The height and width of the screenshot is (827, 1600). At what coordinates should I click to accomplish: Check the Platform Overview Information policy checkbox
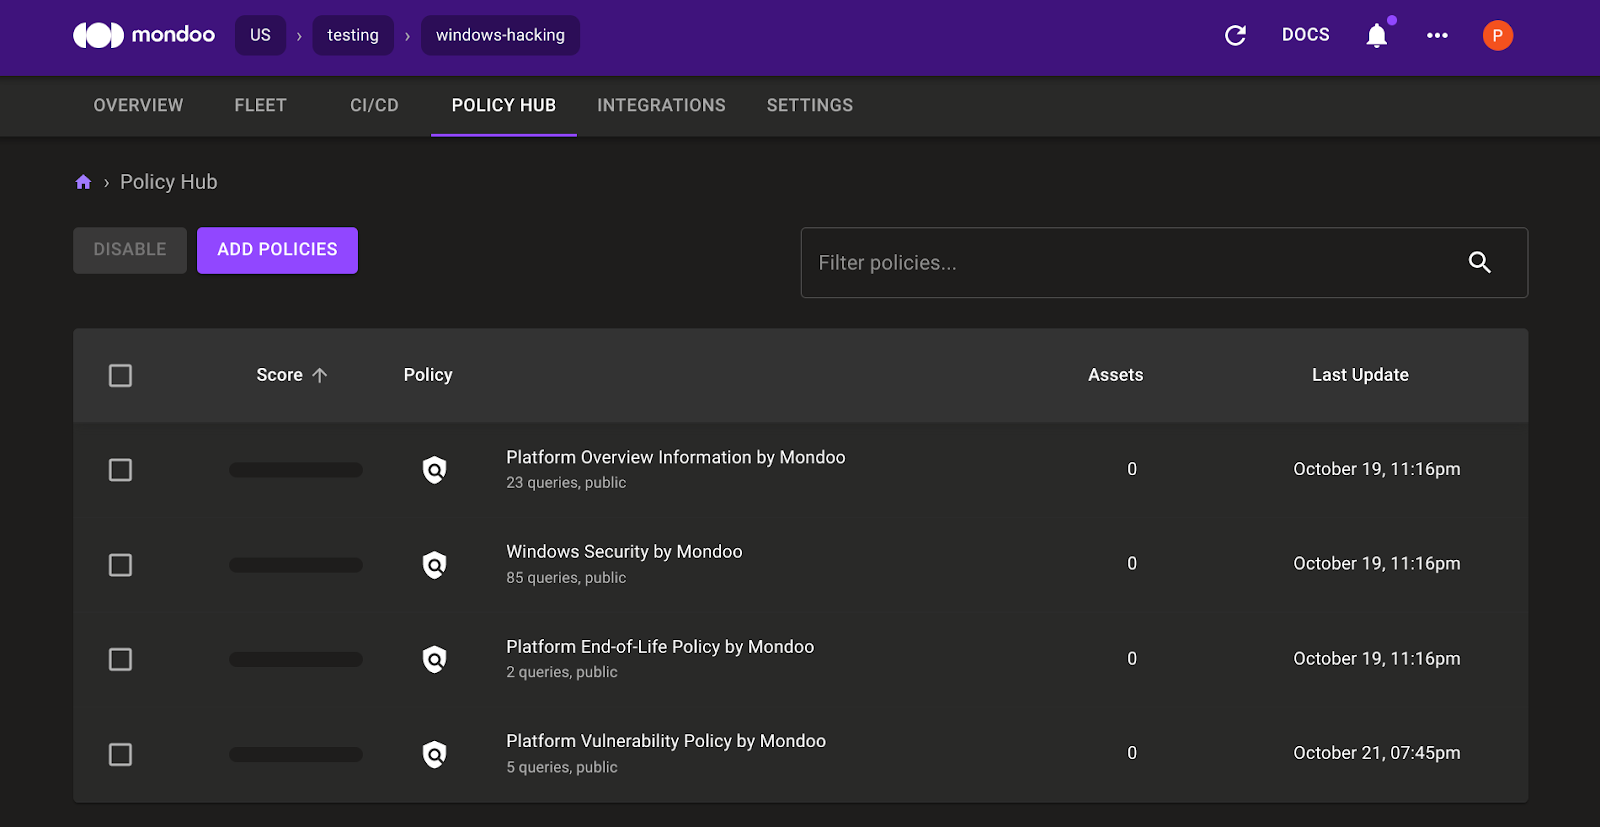click(120, 469)
